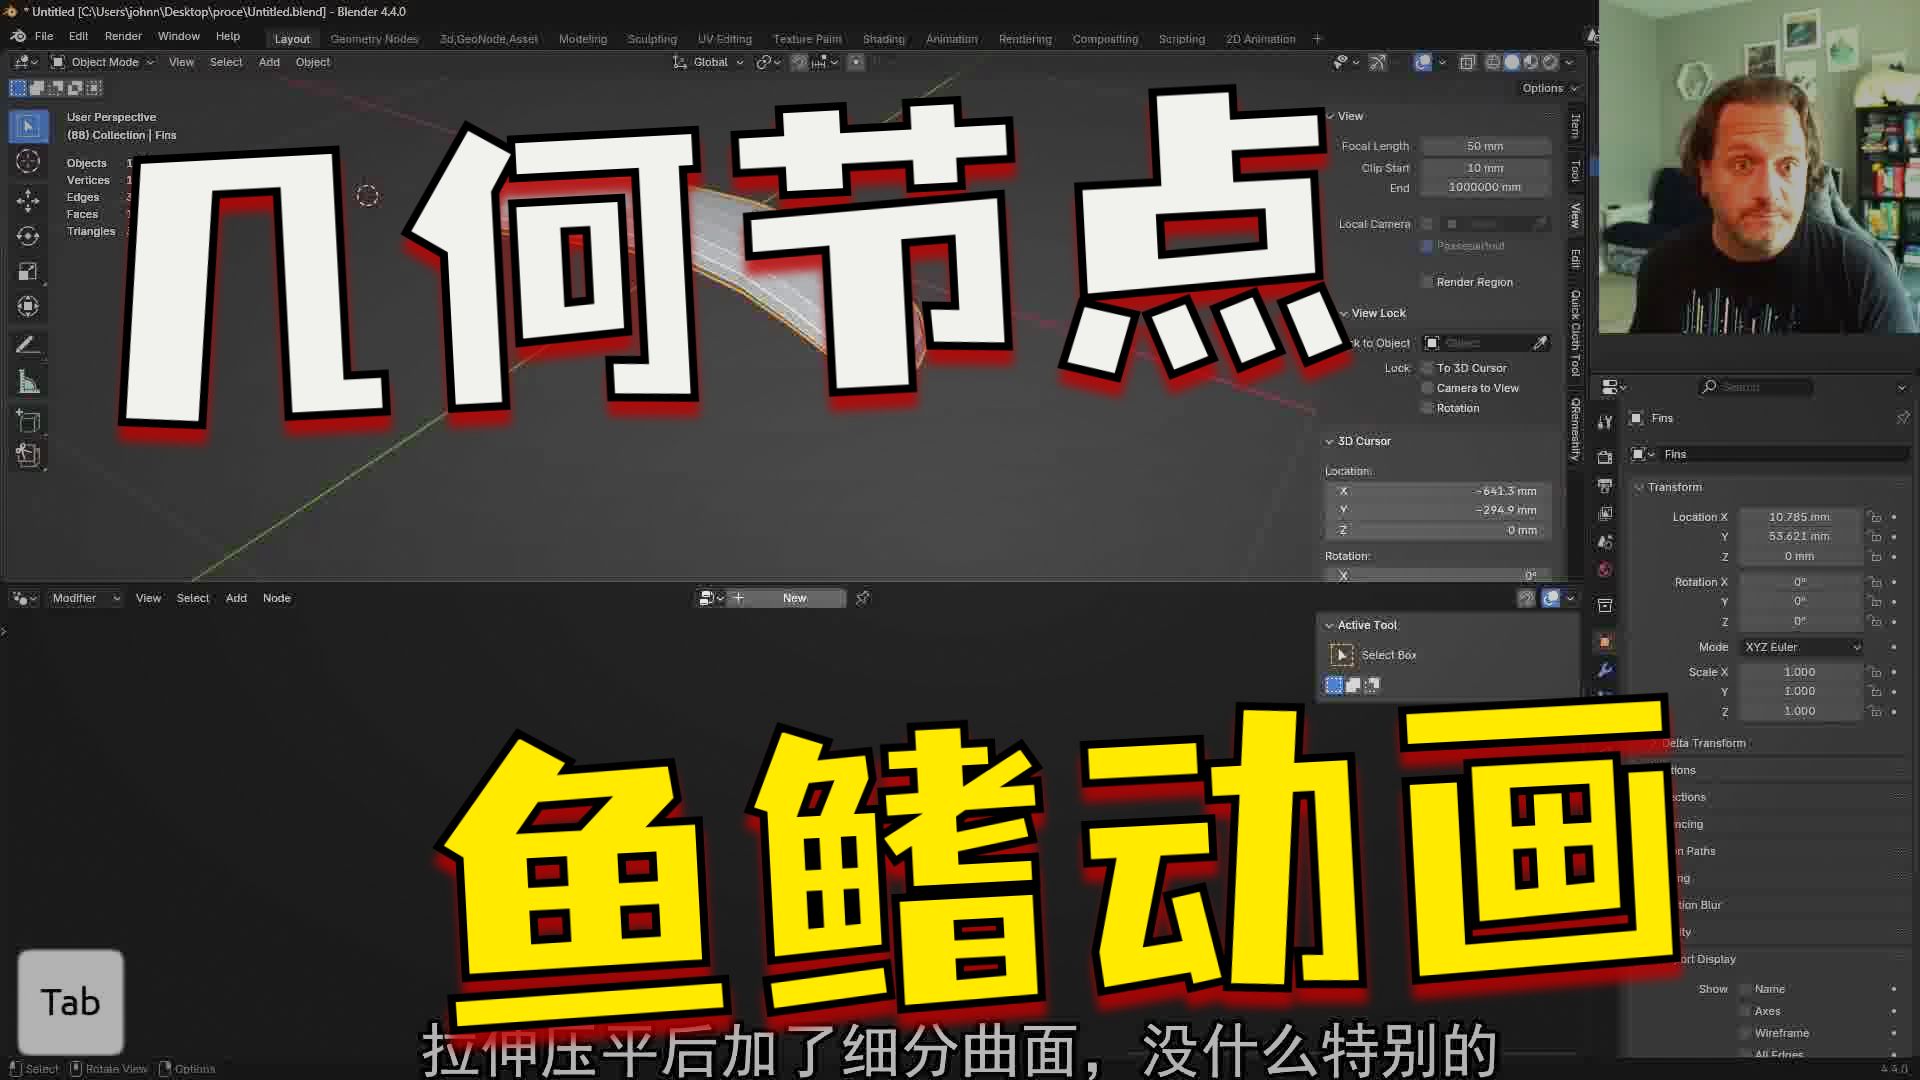The height and width of the screenshot is (1080, 1920).
Task: Open the viewport Options dropdown
Action: click(1548, 88)
